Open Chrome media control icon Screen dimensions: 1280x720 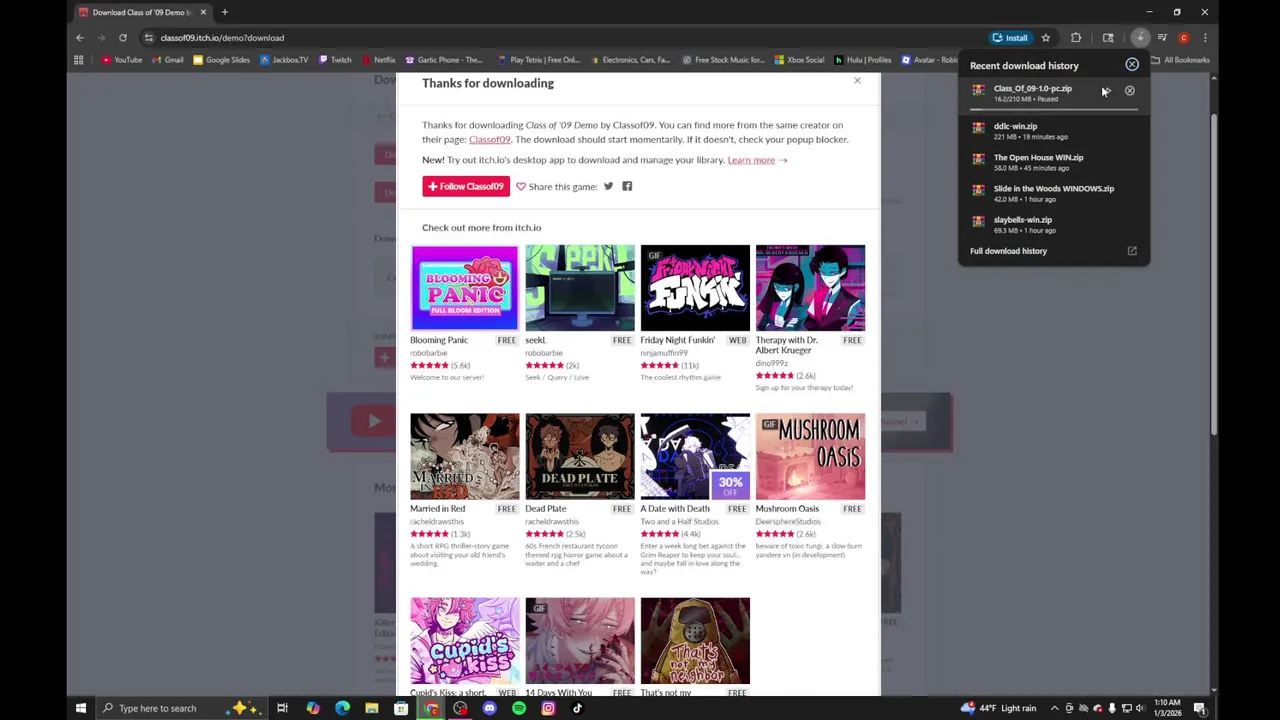click(1162, 38)
